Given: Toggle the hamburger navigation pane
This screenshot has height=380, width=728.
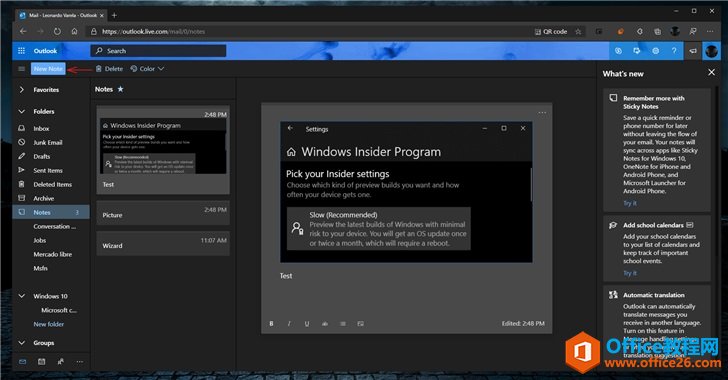Looking at the screenshot, I should coord(21,69).
